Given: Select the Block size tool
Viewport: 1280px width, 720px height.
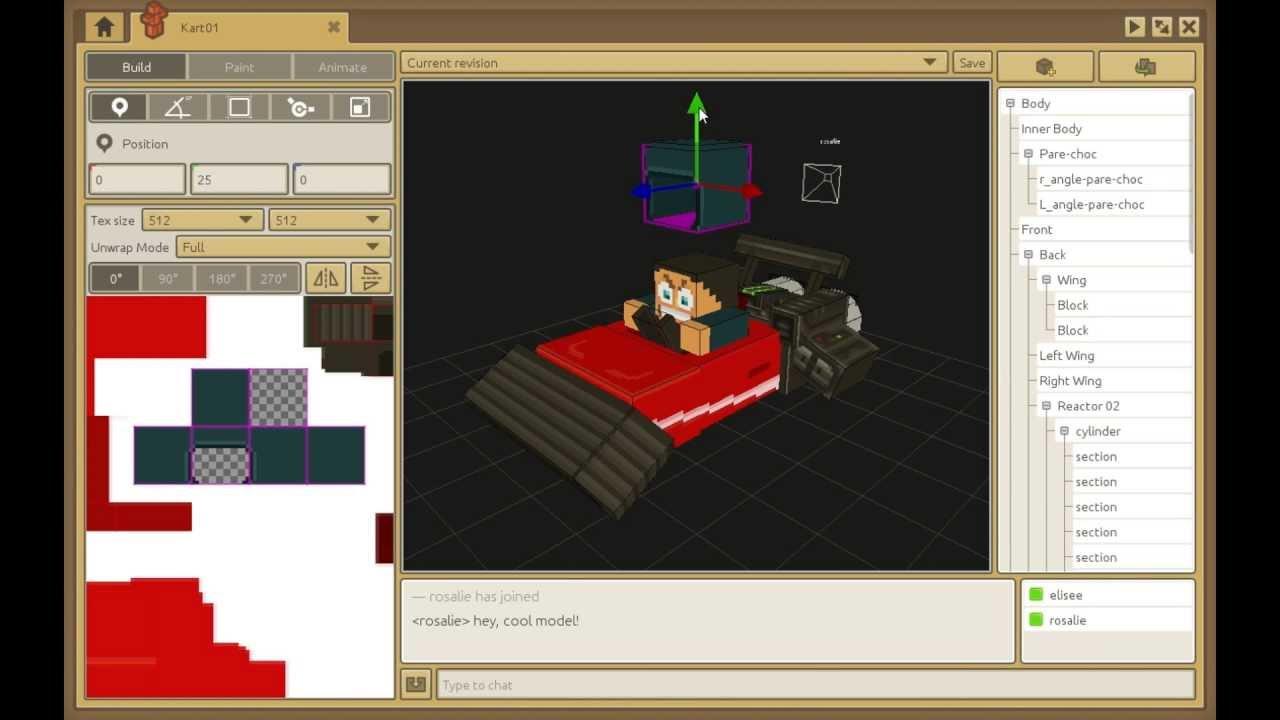Looking at the screenshot, I should pos(239,107).
